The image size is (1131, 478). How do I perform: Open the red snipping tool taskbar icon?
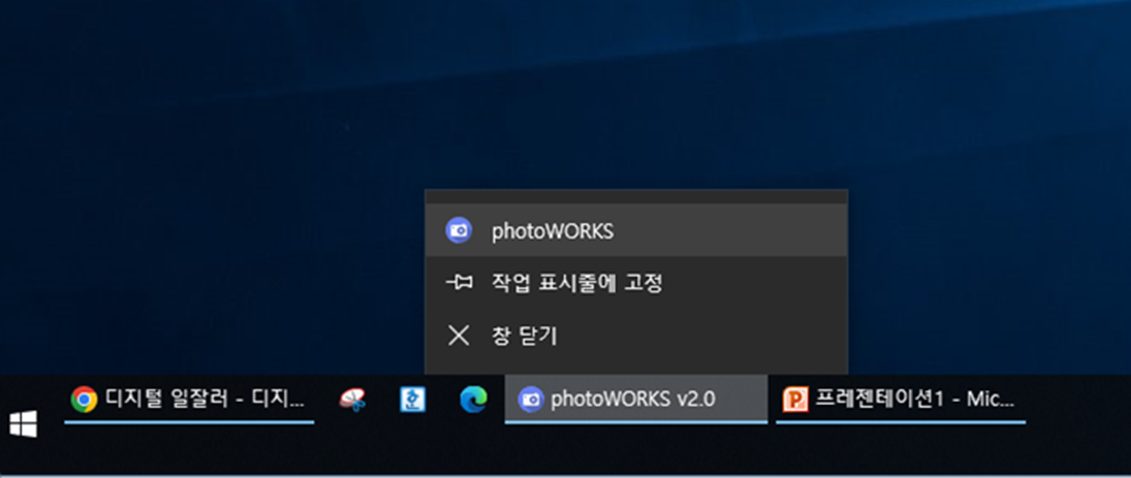(353, 399)
